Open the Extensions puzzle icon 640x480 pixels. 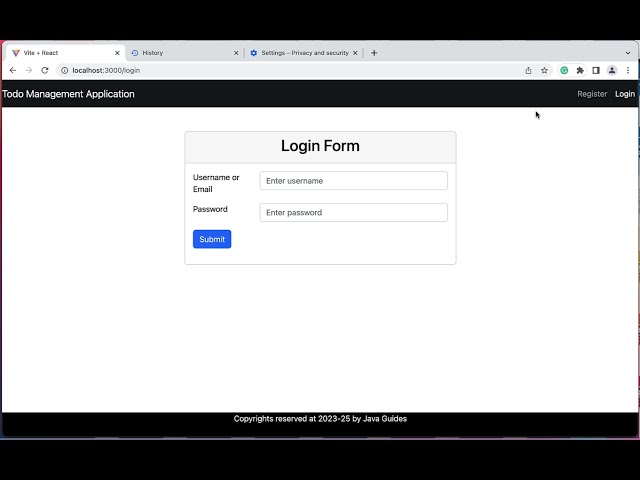tap(580, 70)
